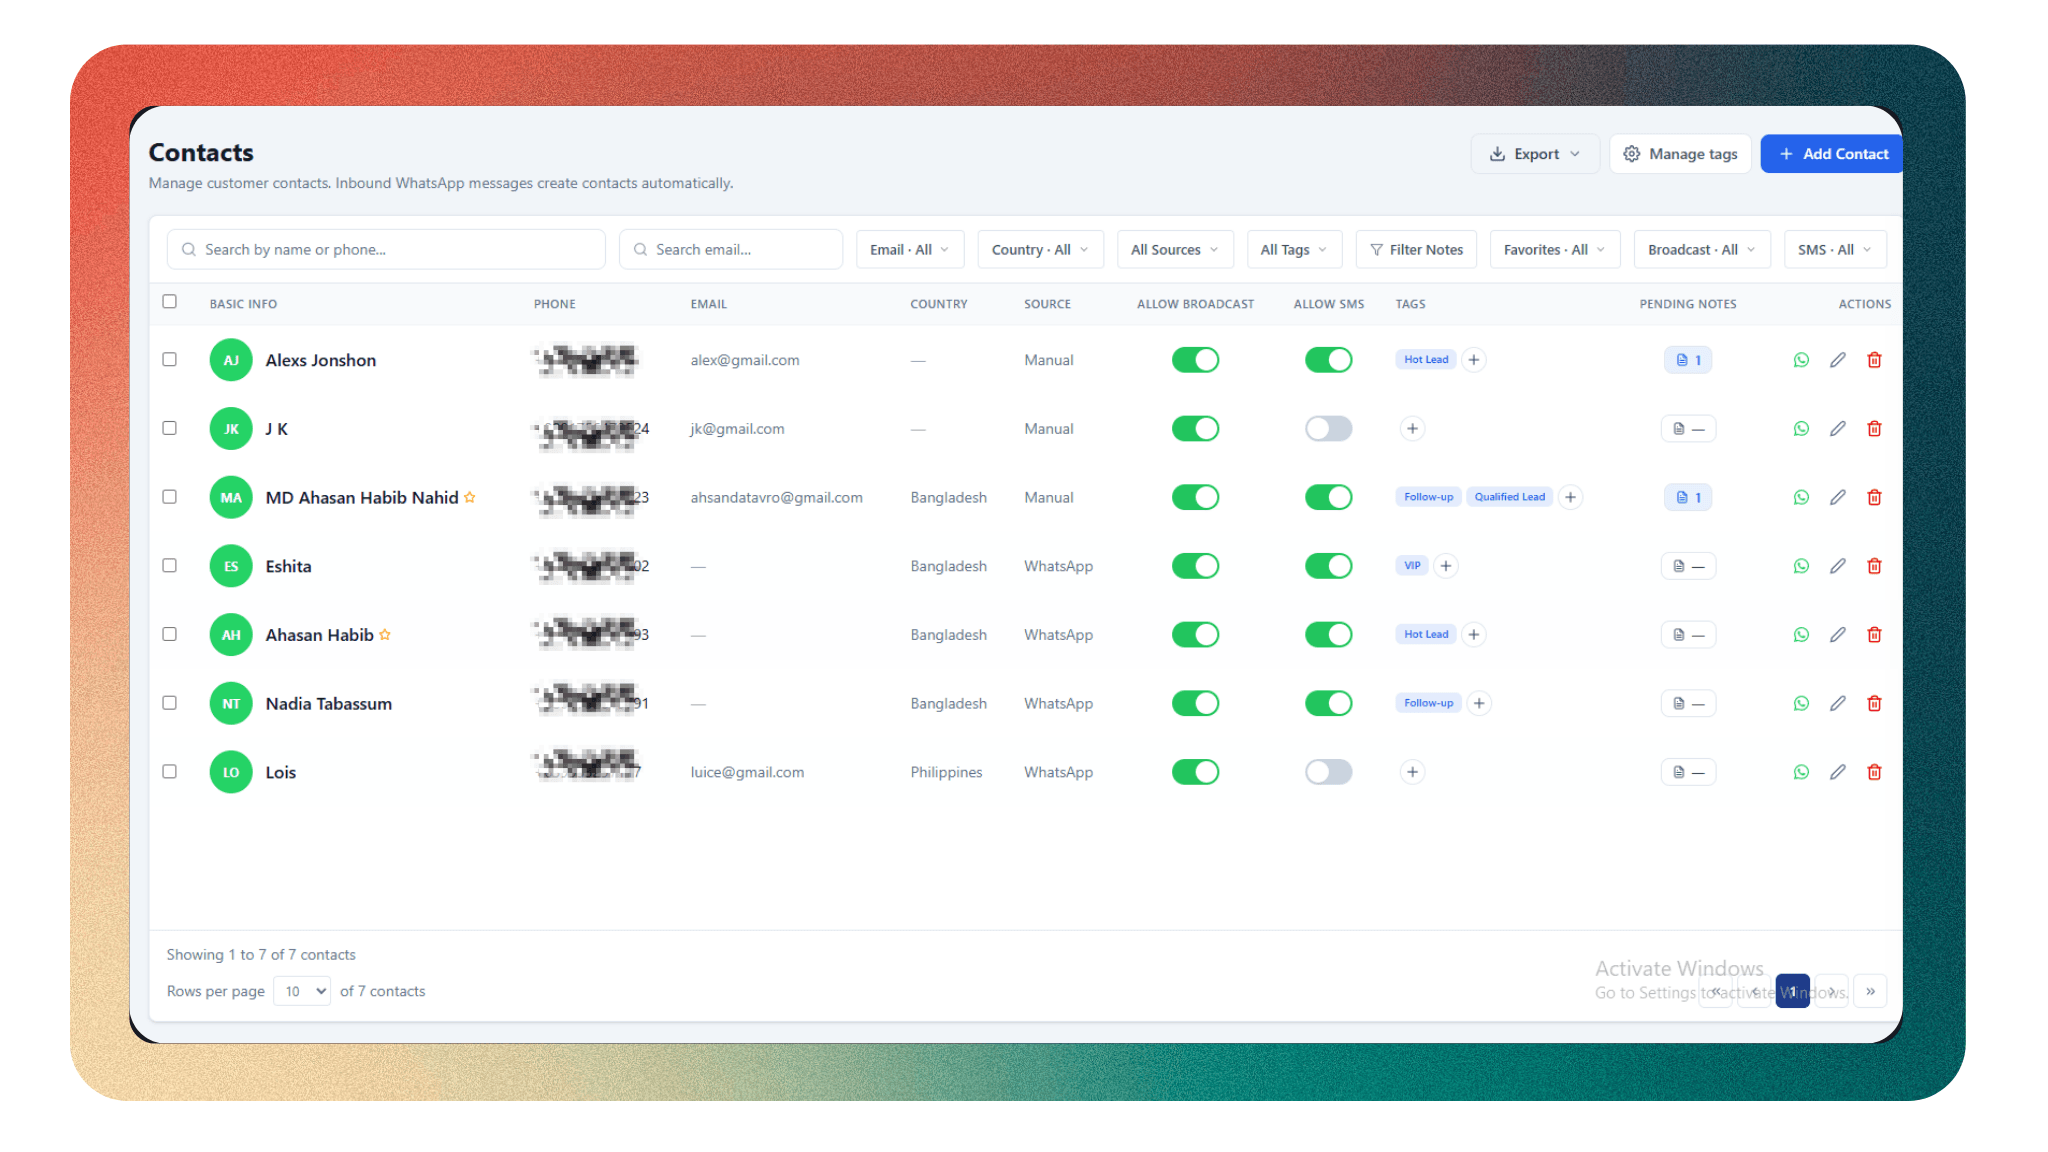Select all contacts with header checkbox

[x=170, y=302]
